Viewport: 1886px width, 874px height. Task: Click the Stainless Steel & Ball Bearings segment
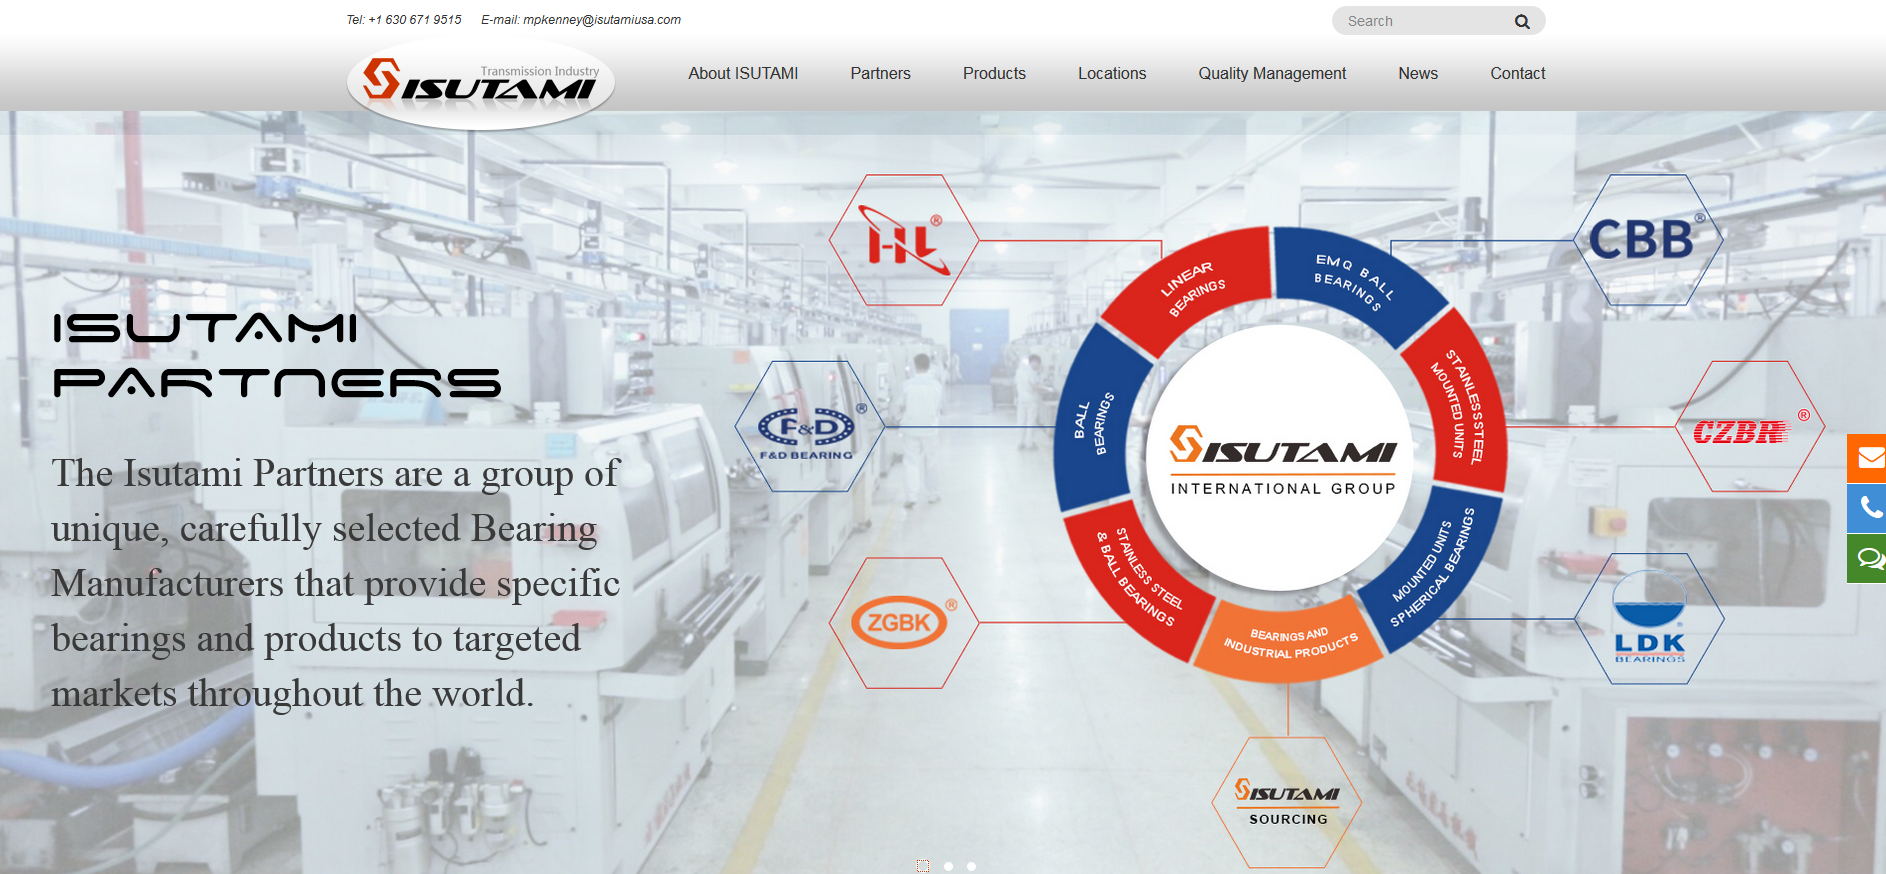tap(1138, 578)
